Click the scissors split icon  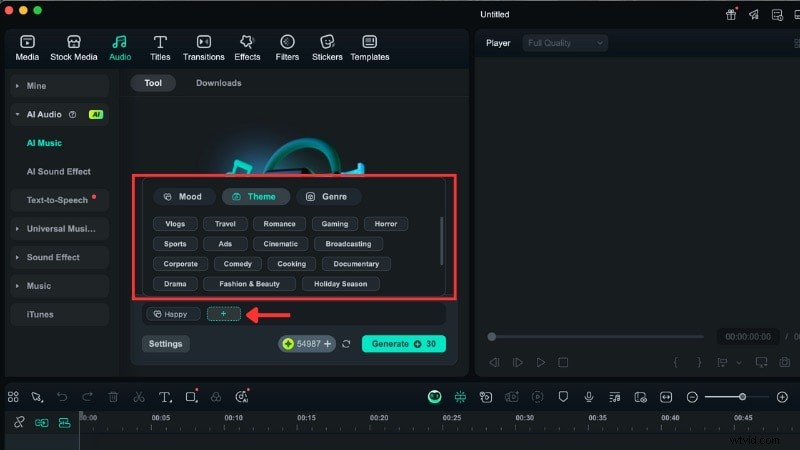point(139,396)
